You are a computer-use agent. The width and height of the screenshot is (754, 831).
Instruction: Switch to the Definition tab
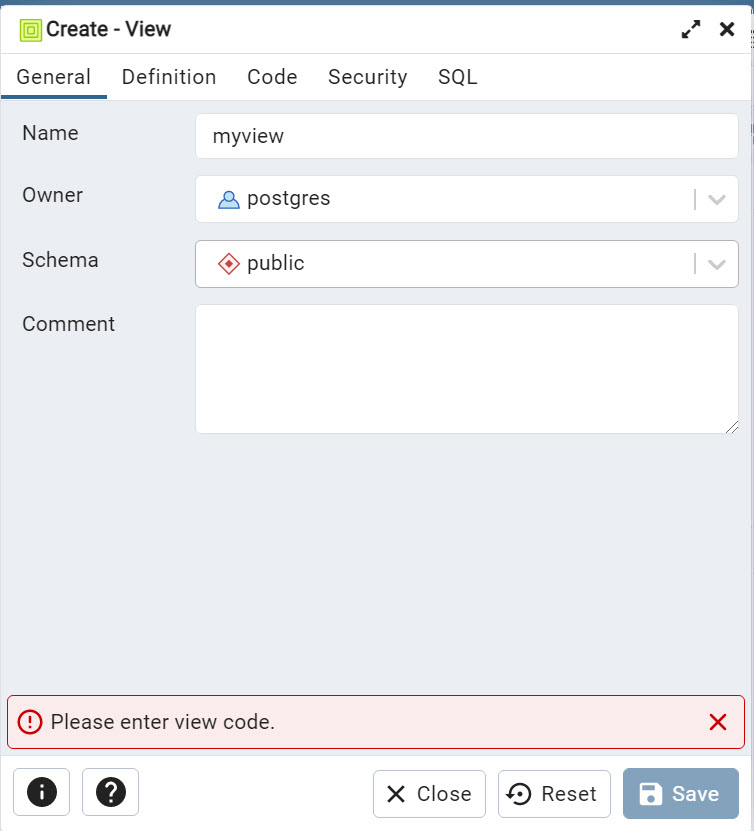169,77
